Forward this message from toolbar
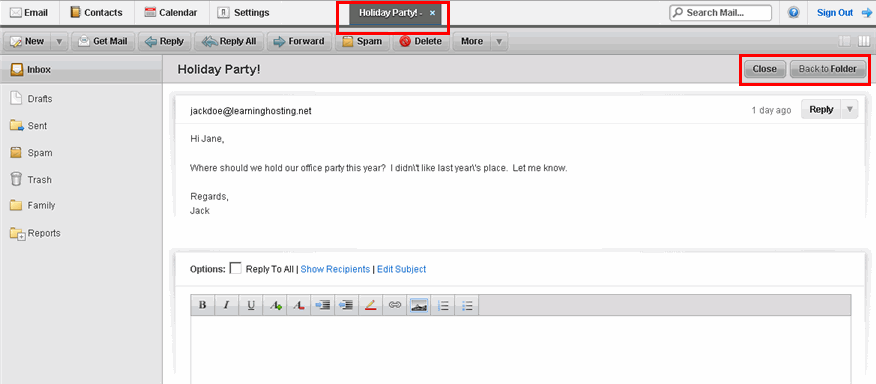Screen dimensions: 876x384 (x=299, y=41)
